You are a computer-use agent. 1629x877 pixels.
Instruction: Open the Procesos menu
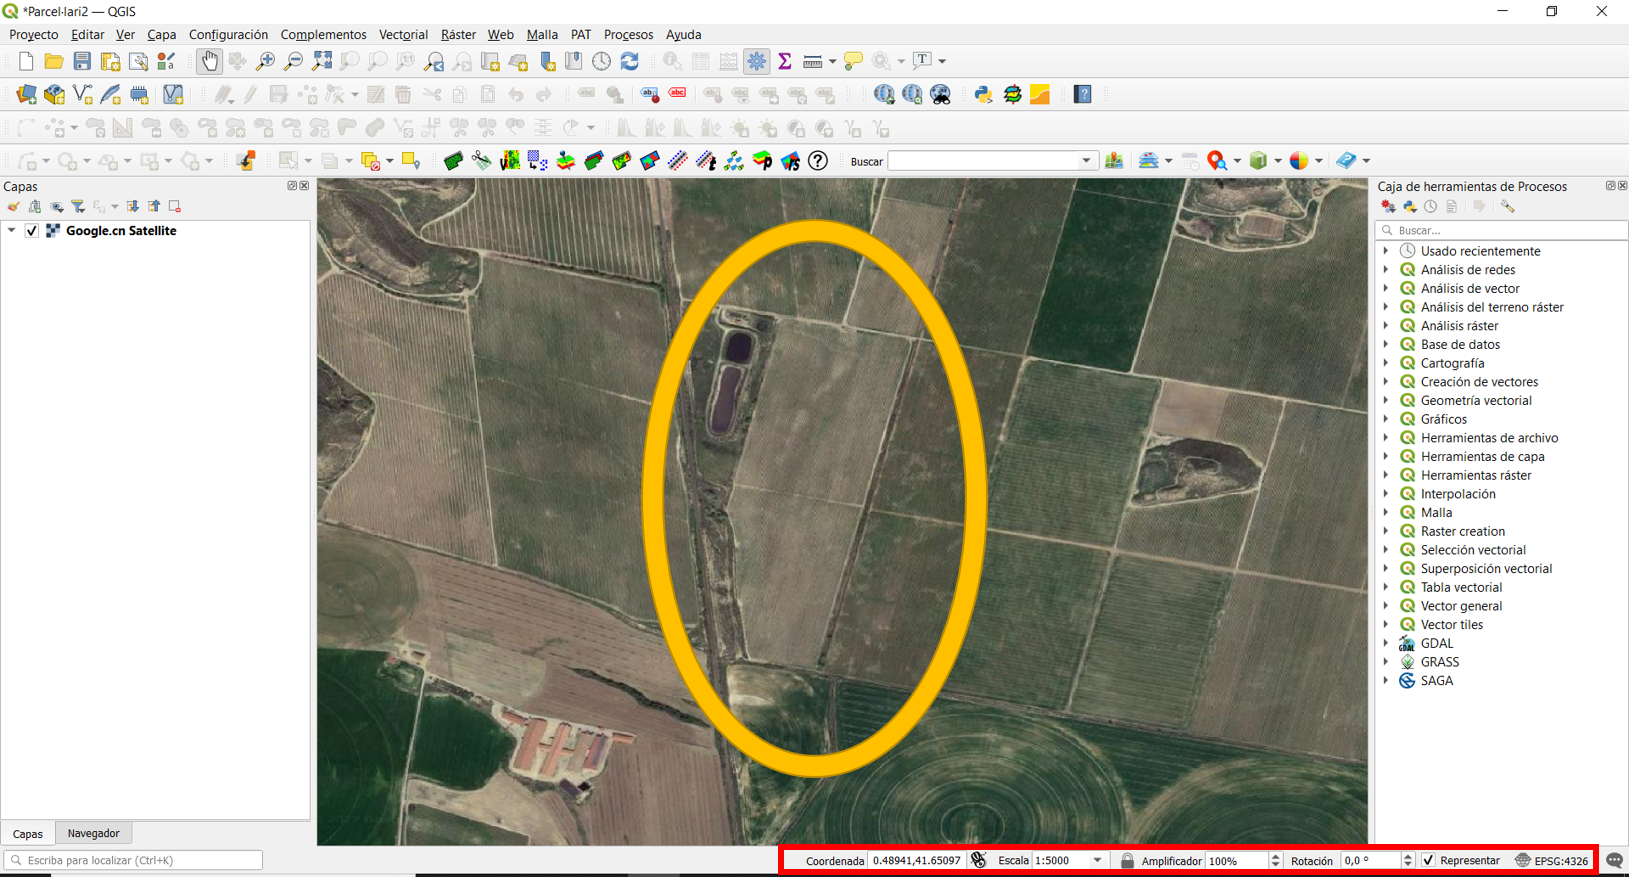tap(628, 34)
